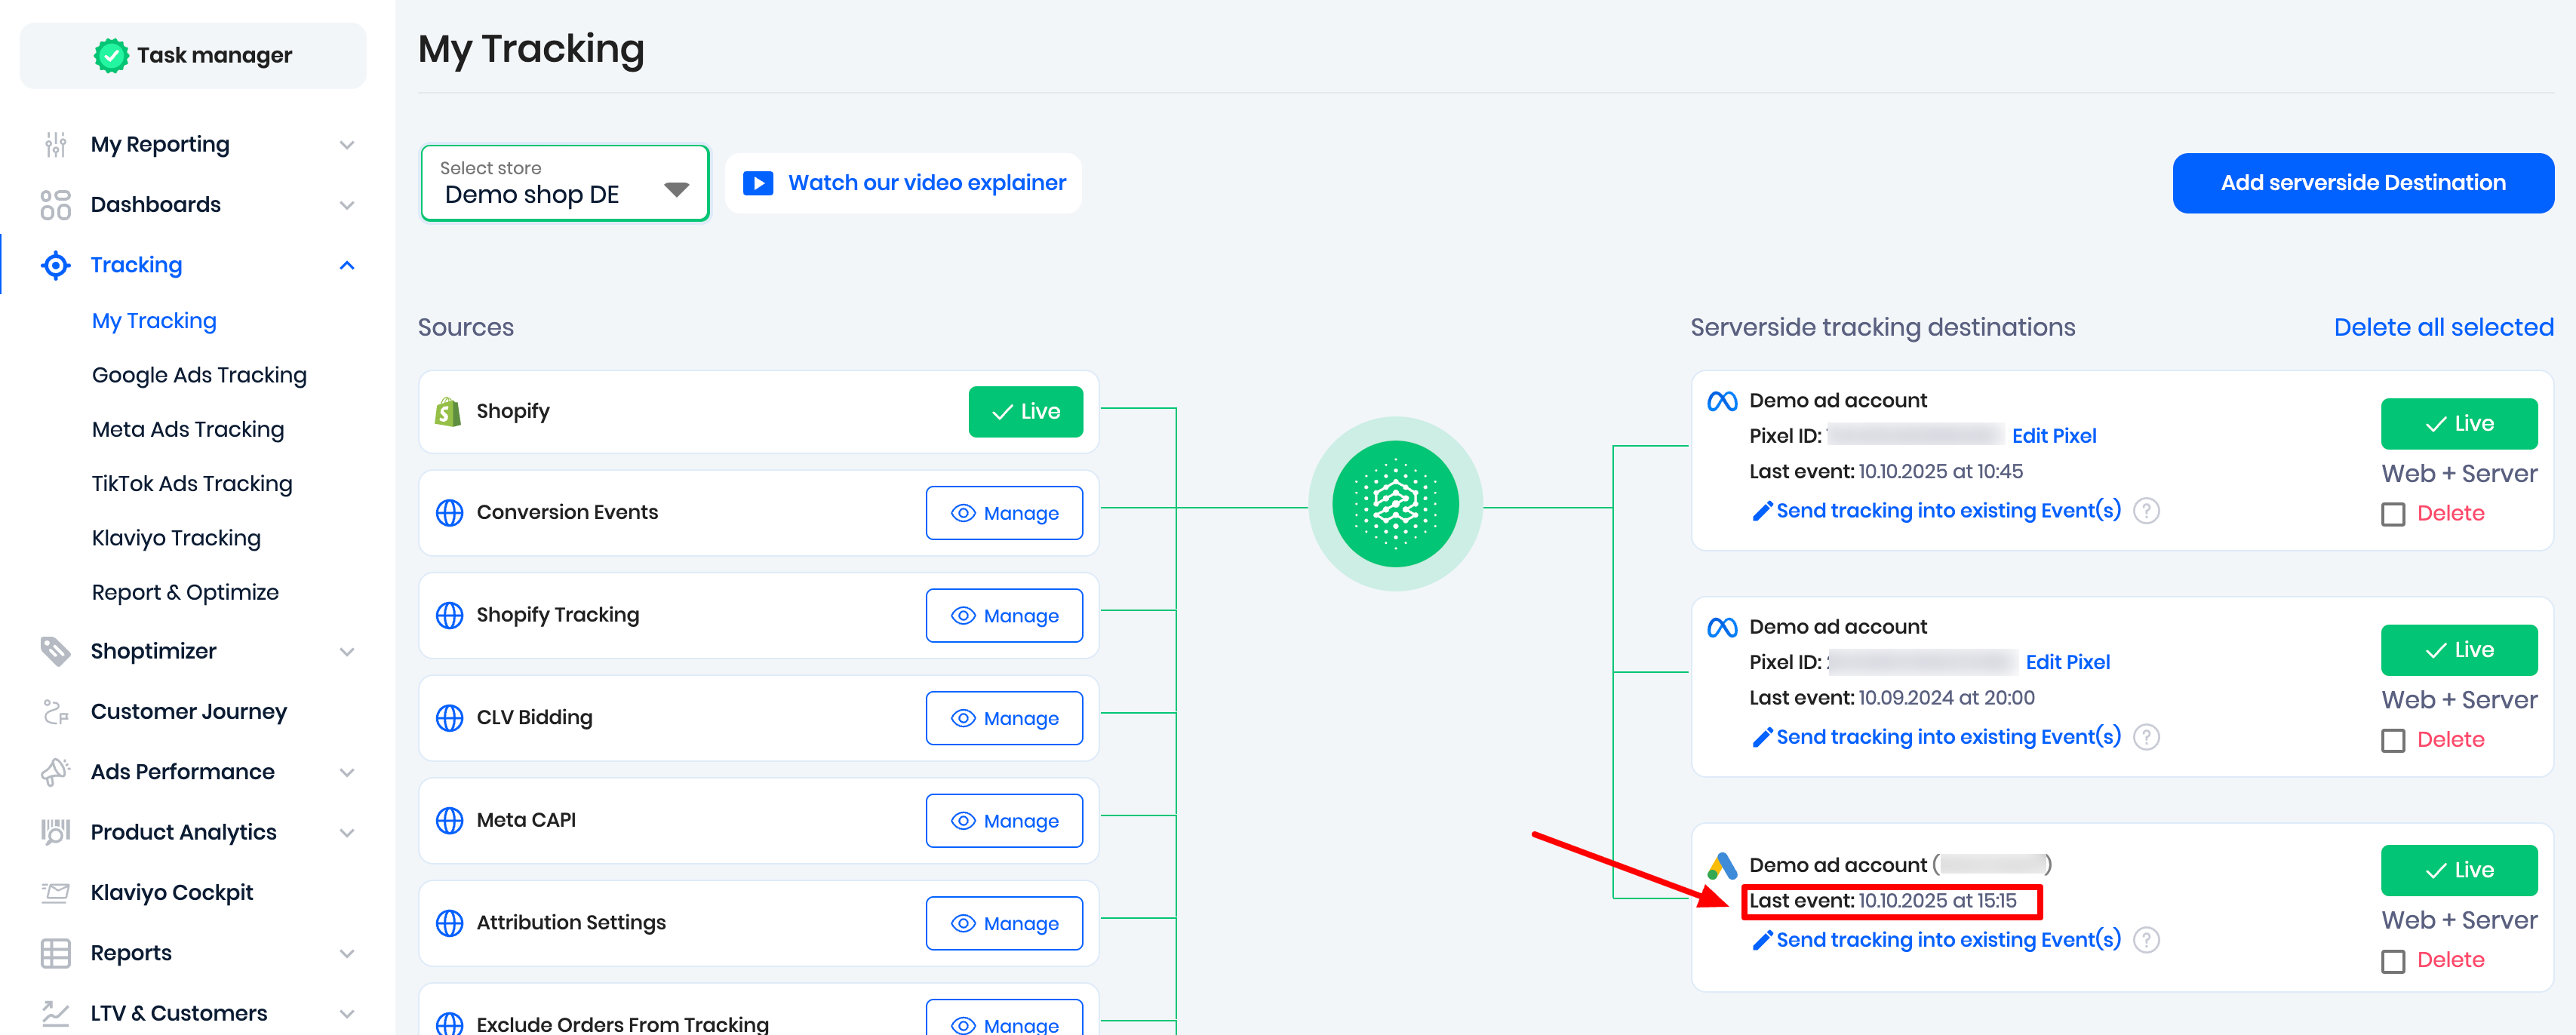Viewport: 2576px width, 1035px height.
Task: Open the Select store dropdown
Action: (x=565, y=184)
